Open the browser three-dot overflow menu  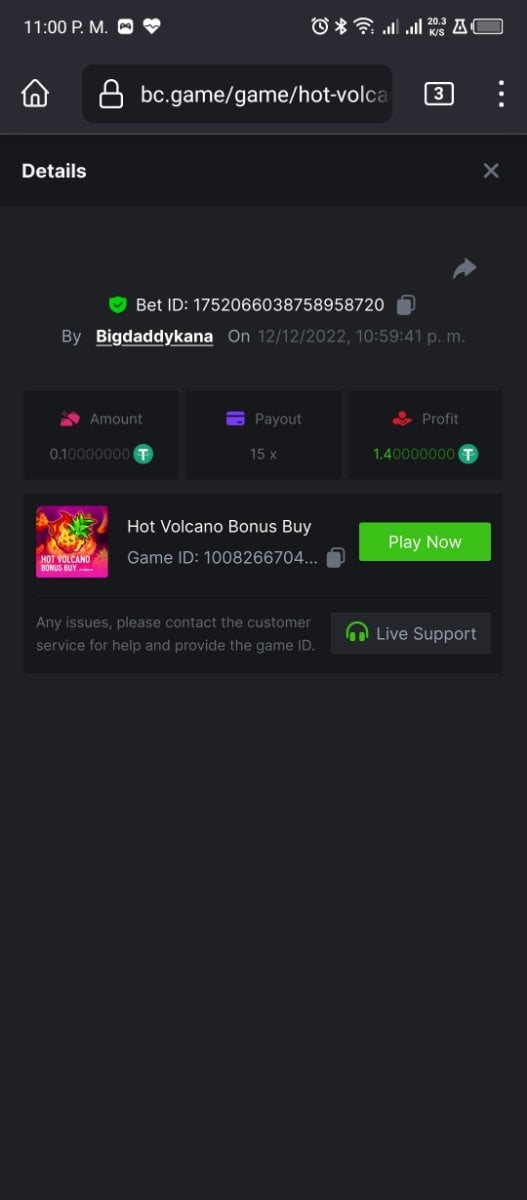(x=501, y=94)
